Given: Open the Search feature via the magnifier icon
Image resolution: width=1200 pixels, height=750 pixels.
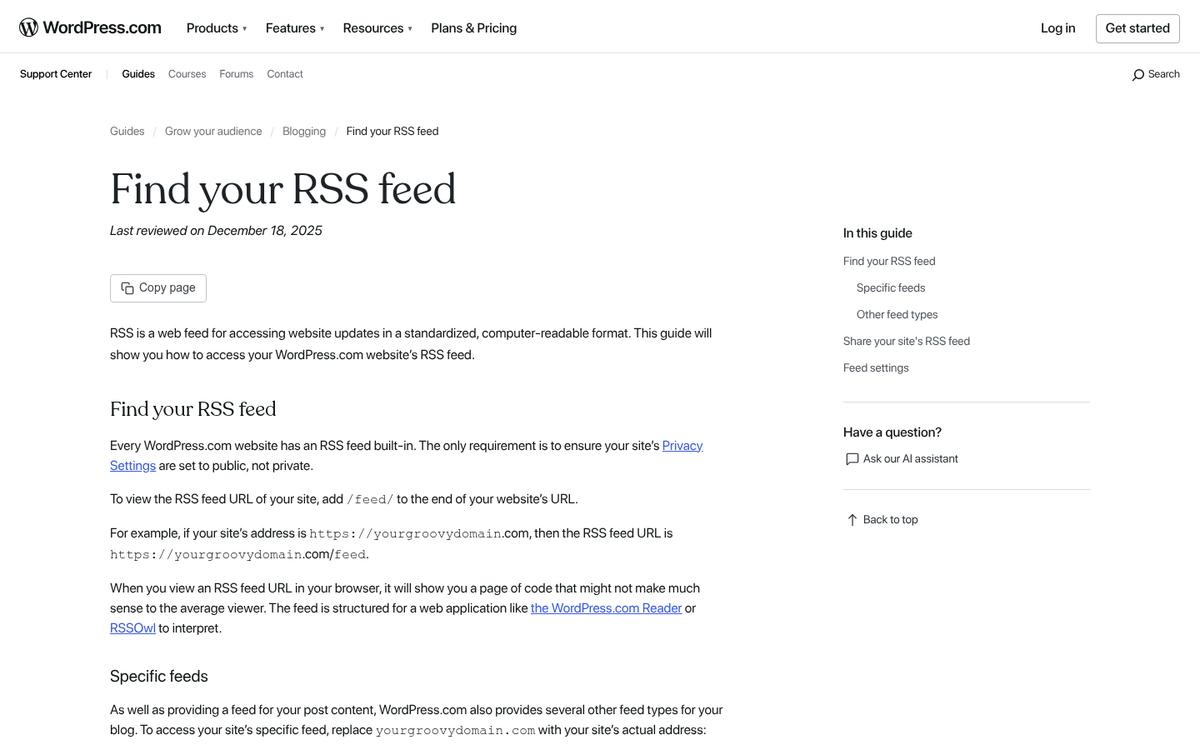Looking at the screenshot, I should [1139, 74].
